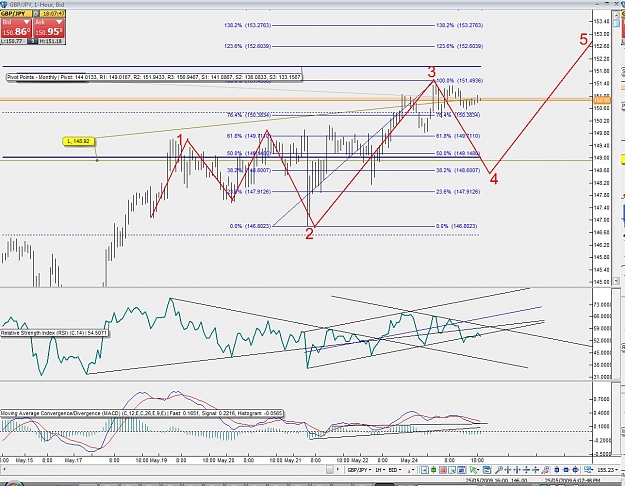This screenshot has height=486, width=625.
Task: Select the magnifier zoom tool
Action: click(x=499, y=470)
